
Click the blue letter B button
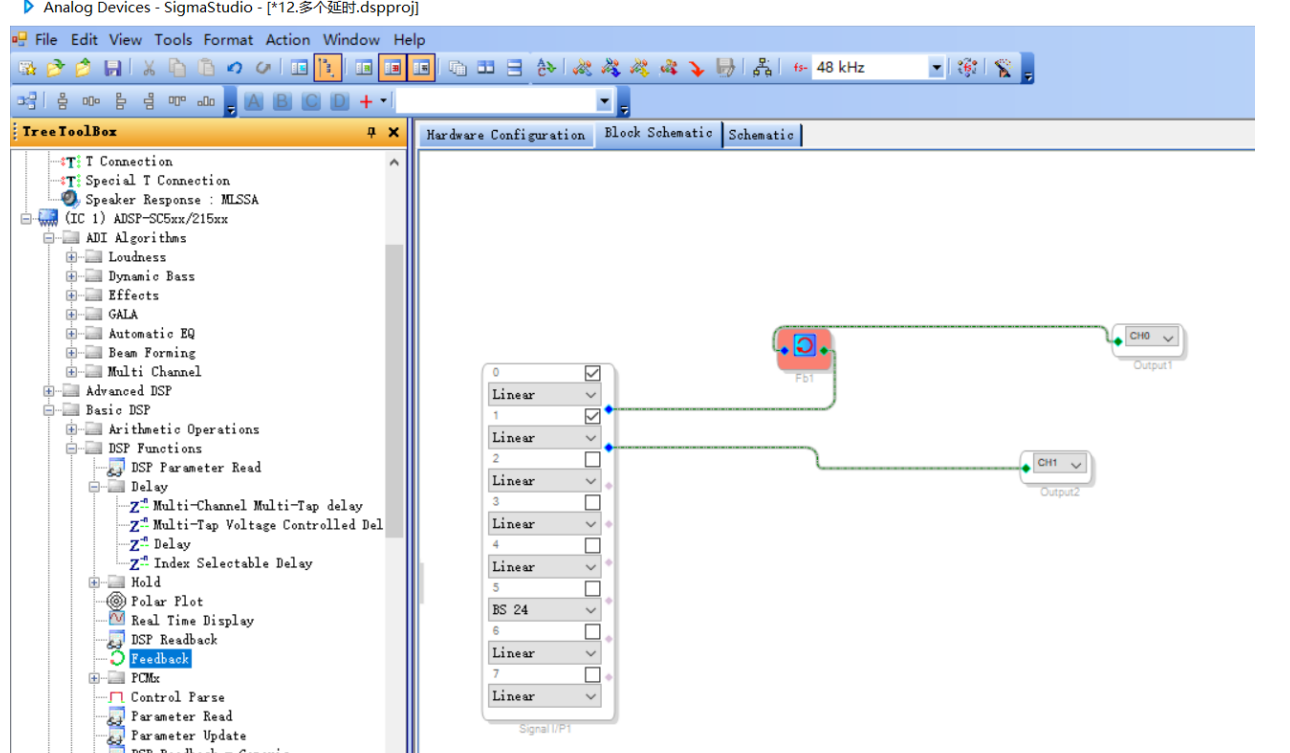tap(283, 101)
